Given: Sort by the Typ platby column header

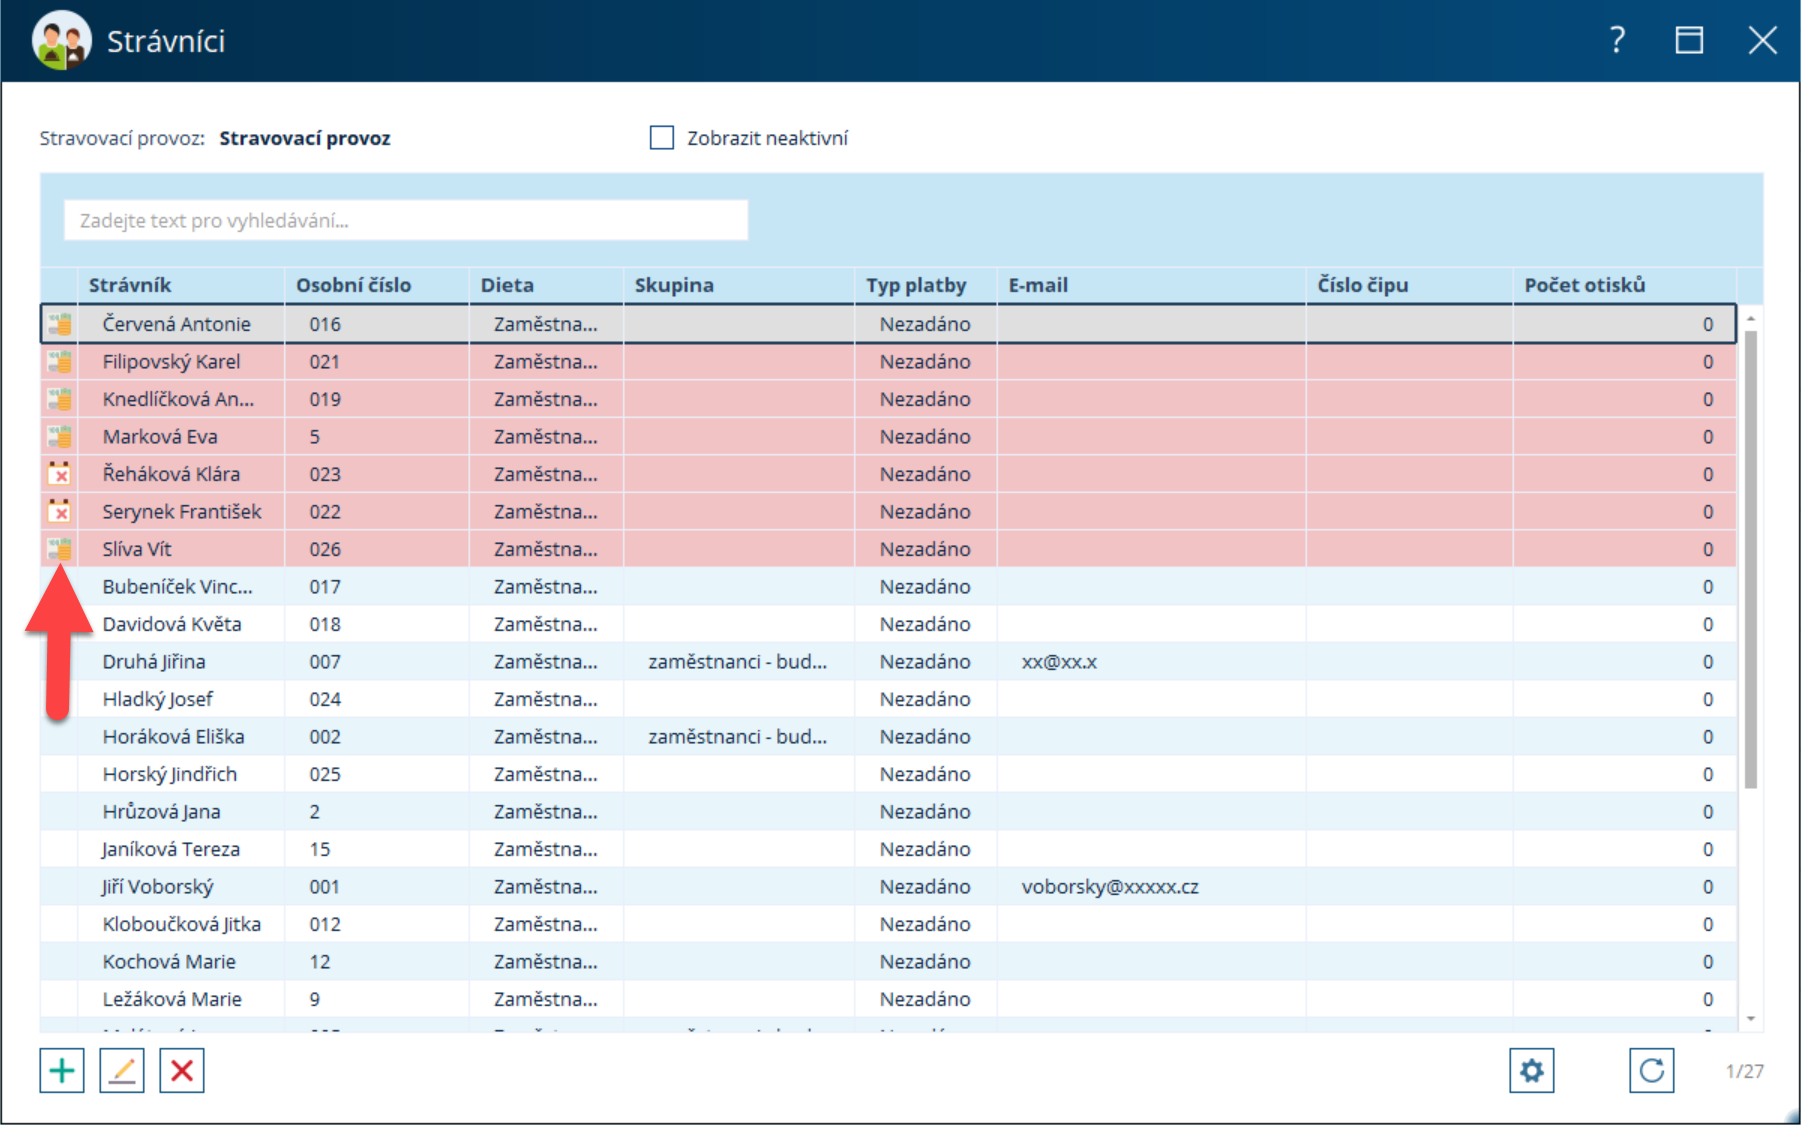Looking at the screenshot, I should click(x=925, y=285).
